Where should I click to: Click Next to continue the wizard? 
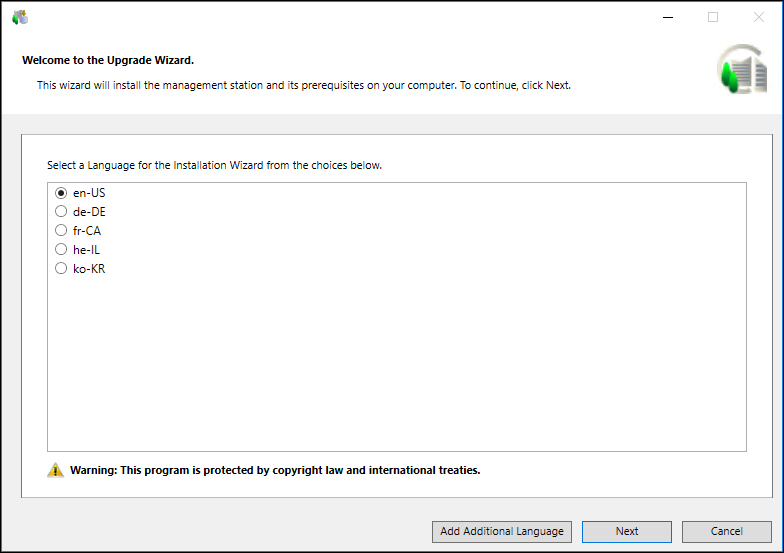pos(627,532)
